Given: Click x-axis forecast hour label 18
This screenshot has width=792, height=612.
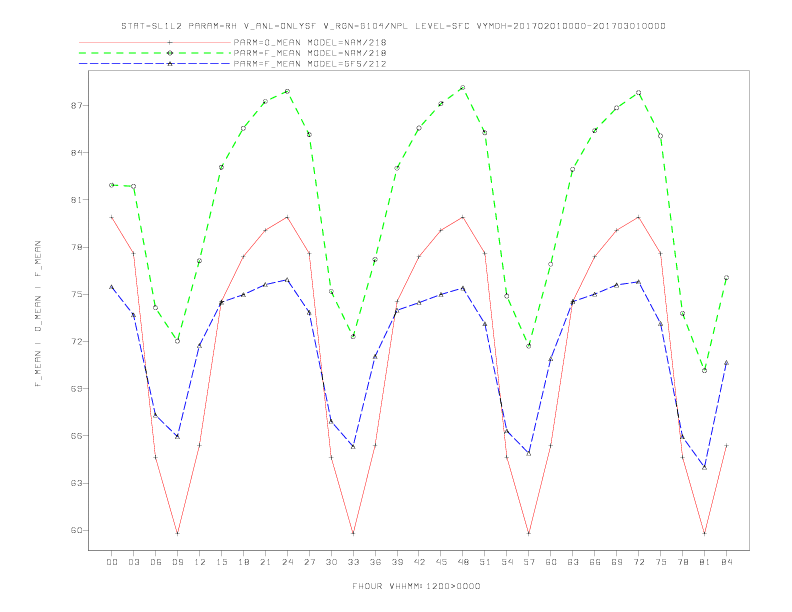Looking at the screenshot, I should coord(243,562).
